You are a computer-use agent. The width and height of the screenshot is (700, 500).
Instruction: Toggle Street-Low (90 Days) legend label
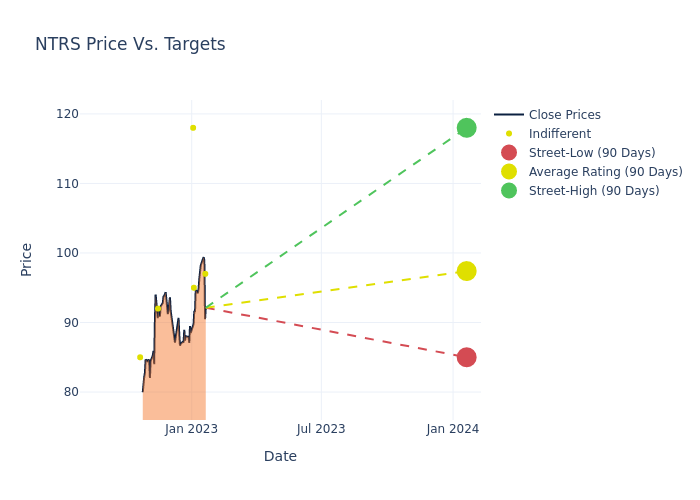coord(592,153)
